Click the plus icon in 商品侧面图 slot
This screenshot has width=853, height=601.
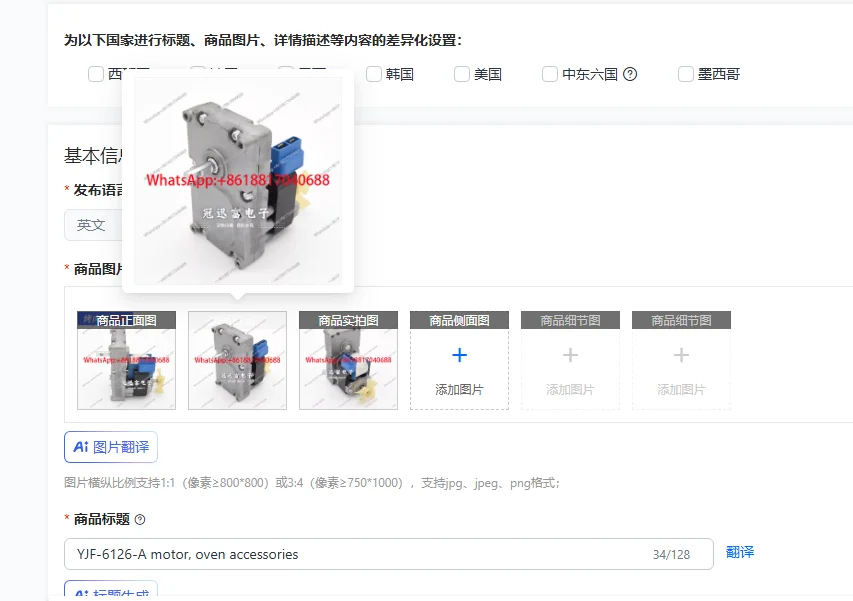coord(460,355)
